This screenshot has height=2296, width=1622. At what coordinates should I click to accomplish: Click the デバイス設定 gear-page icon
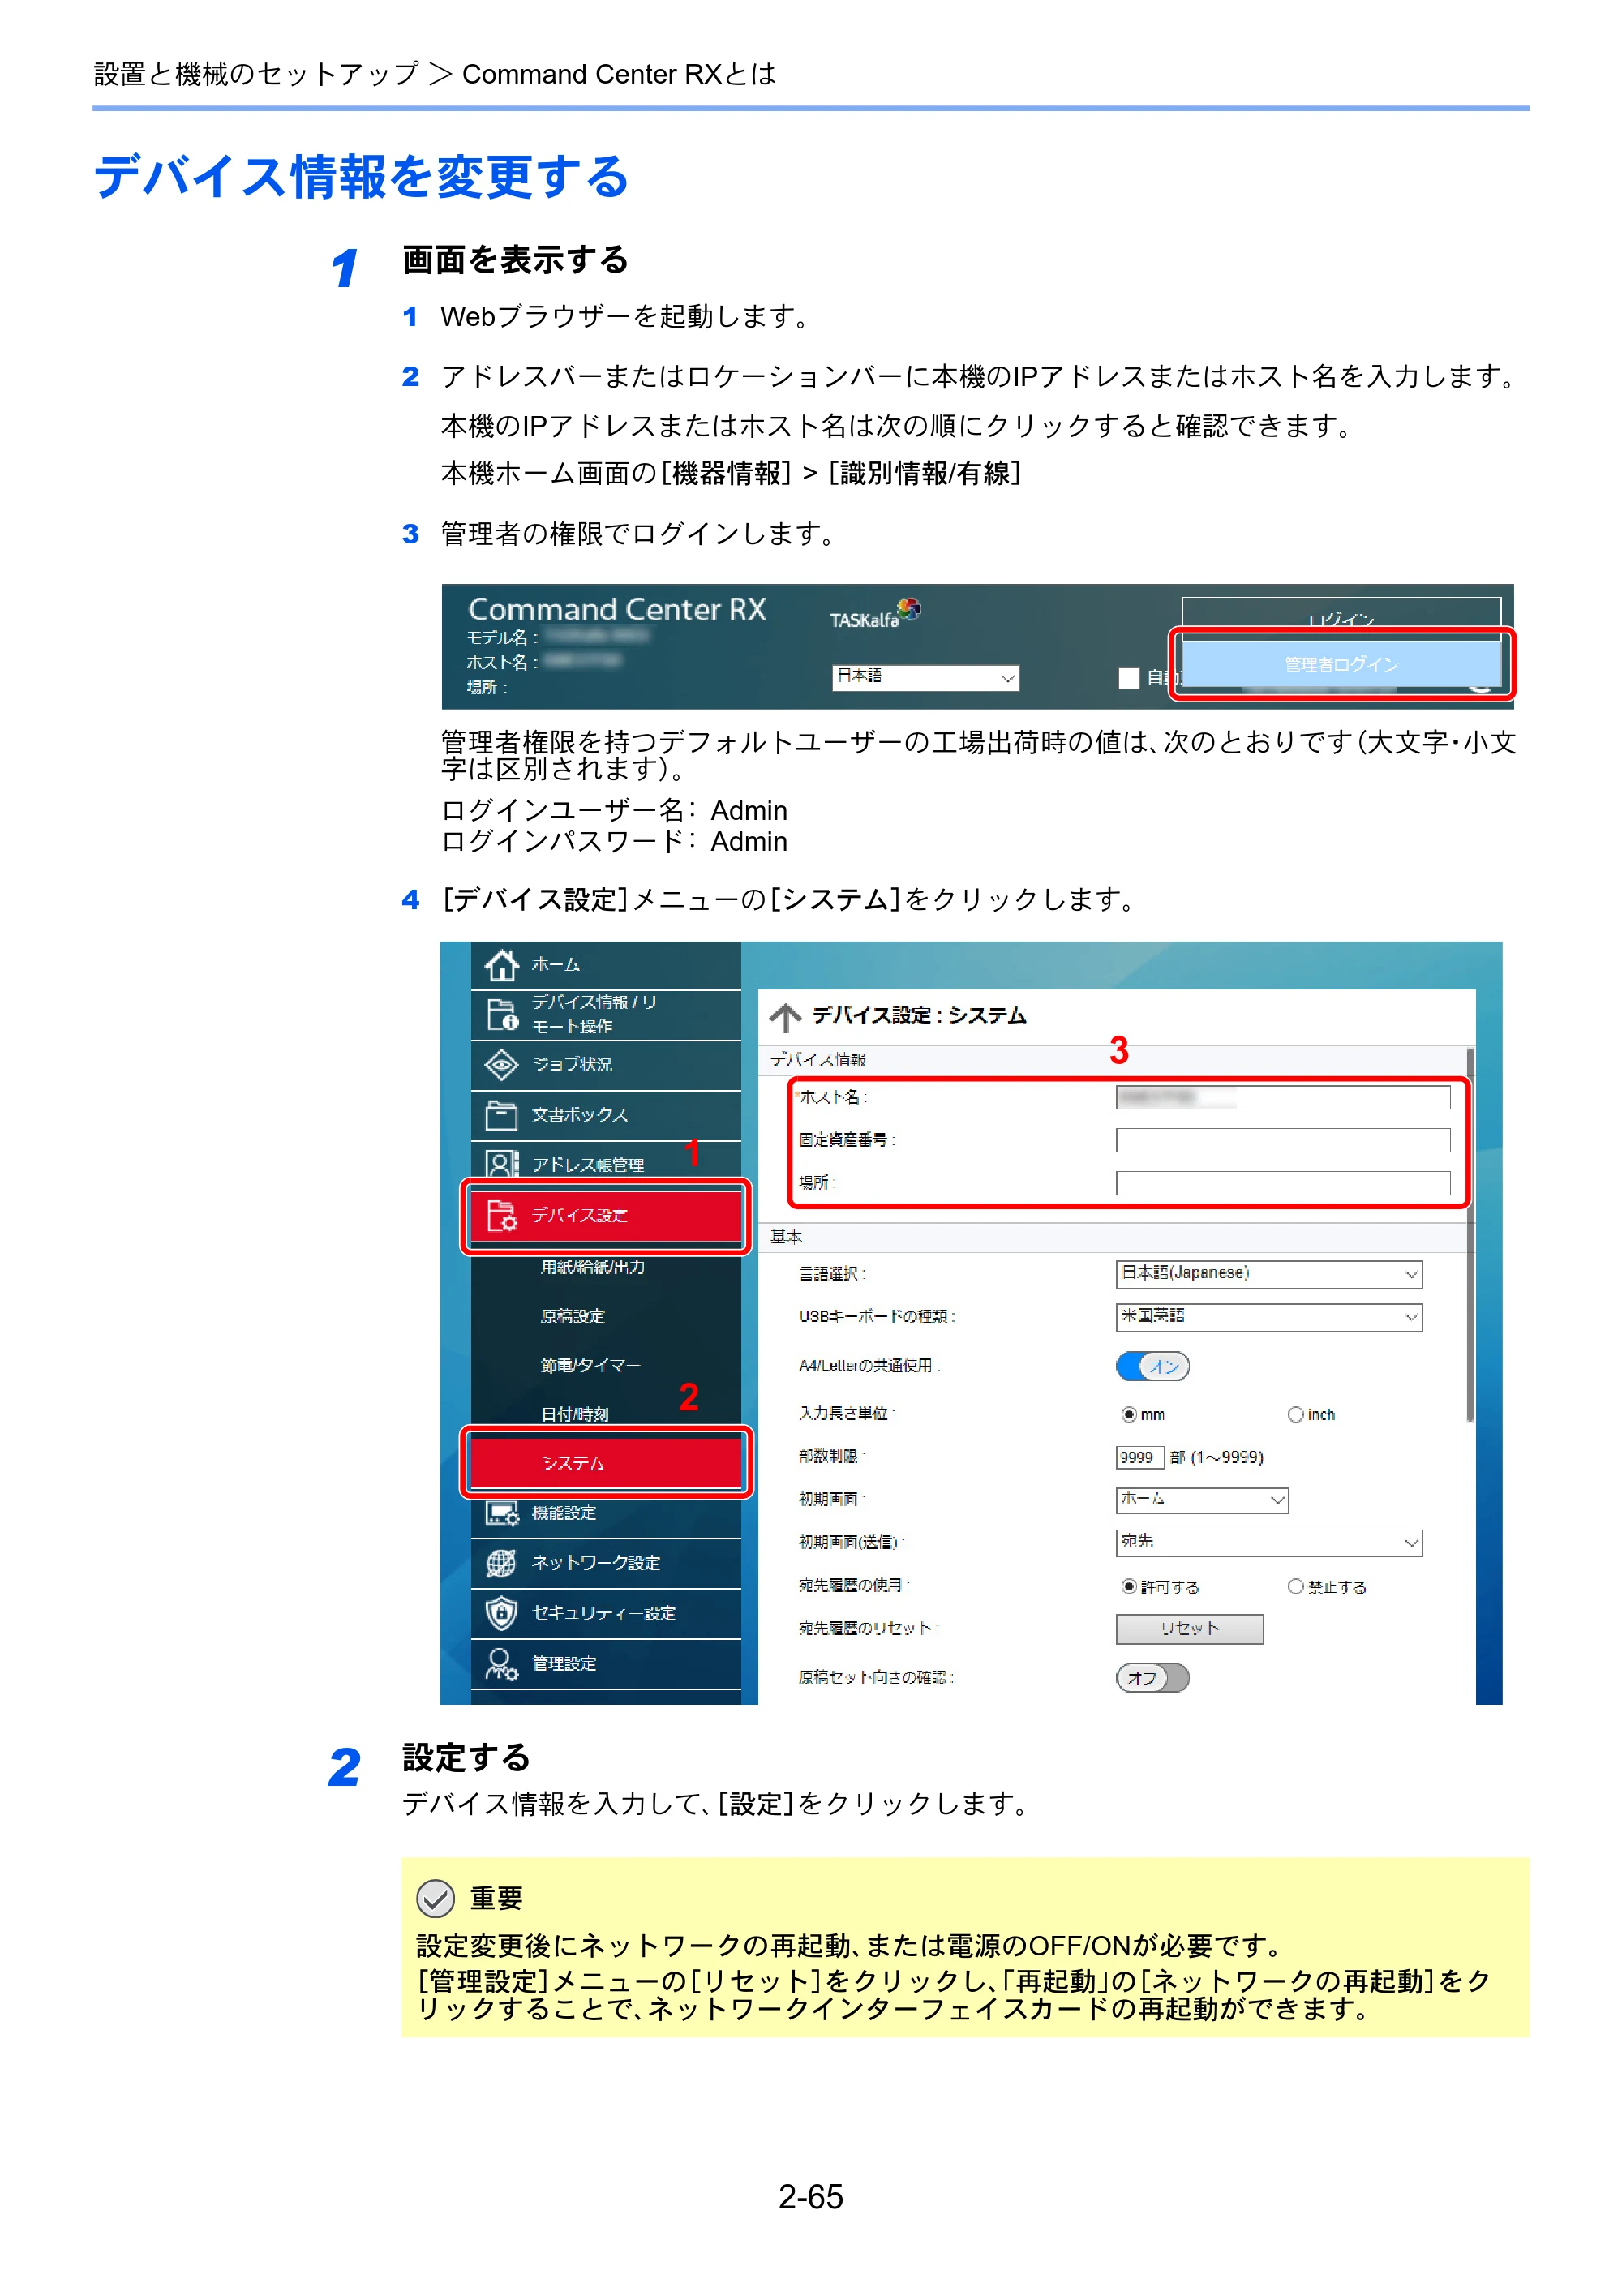pyautogui.click(x=501, y=1215)
